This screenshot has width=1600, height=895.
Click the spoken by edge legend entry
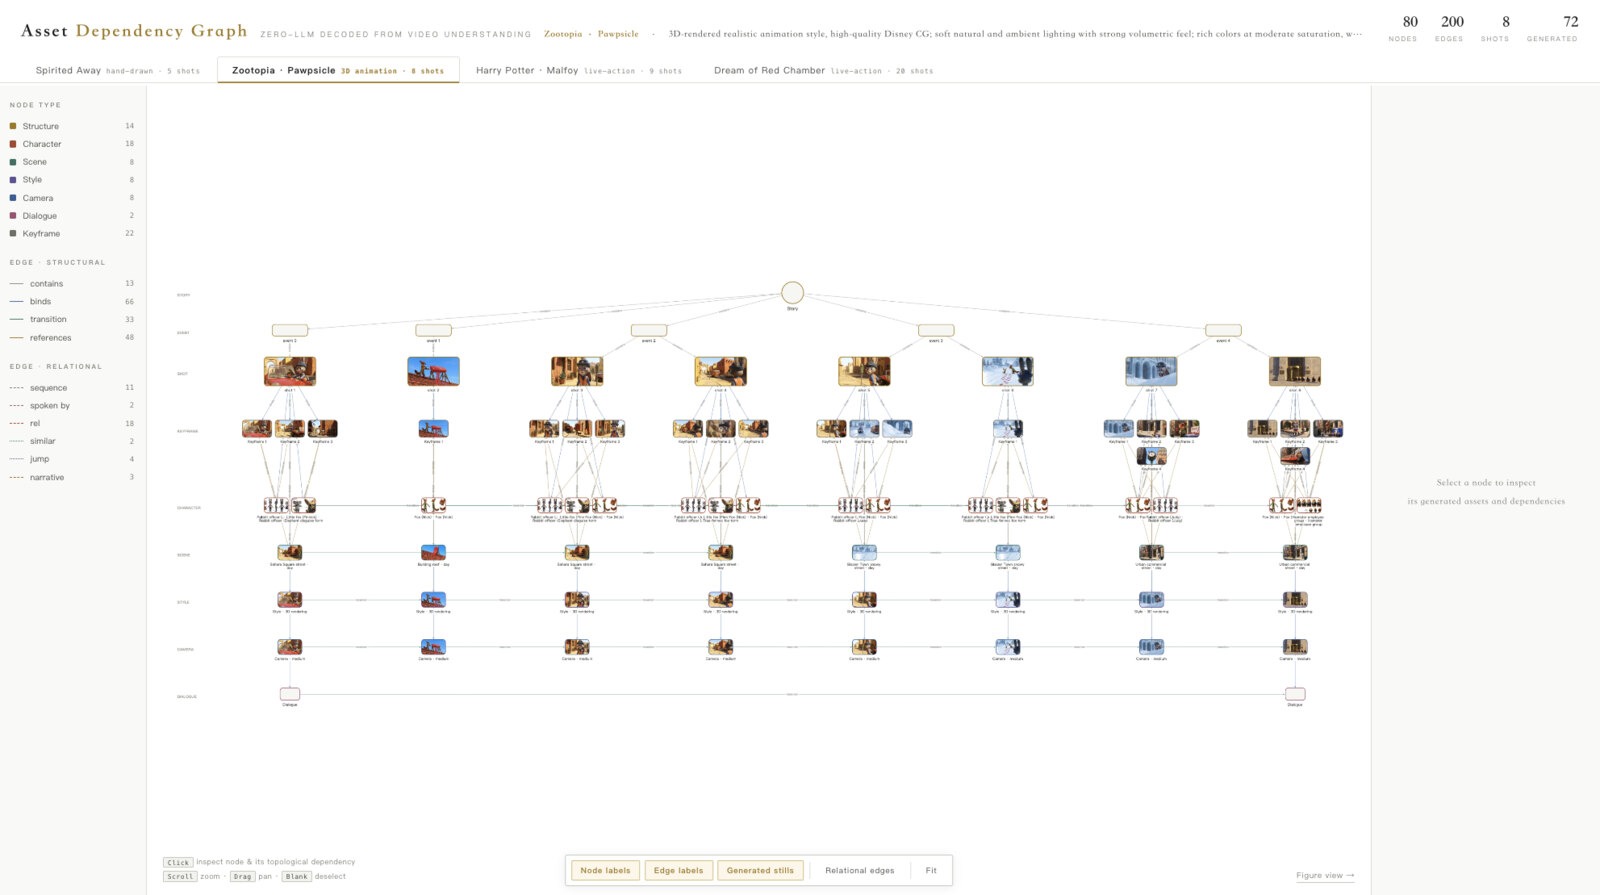pos(71,406)
